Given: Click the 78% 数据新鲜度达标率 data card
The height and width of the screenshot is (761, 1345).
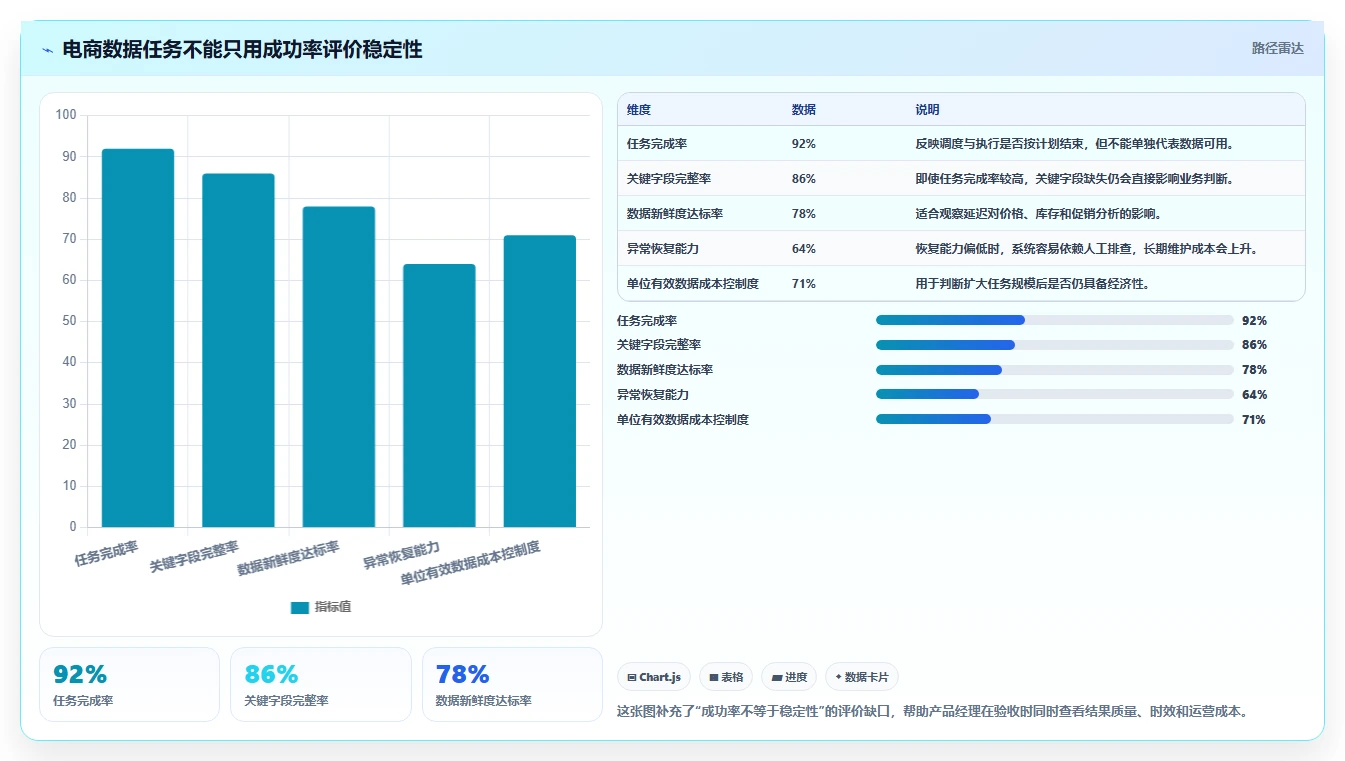Looking at the screenshot, I should tap(512, 684).
